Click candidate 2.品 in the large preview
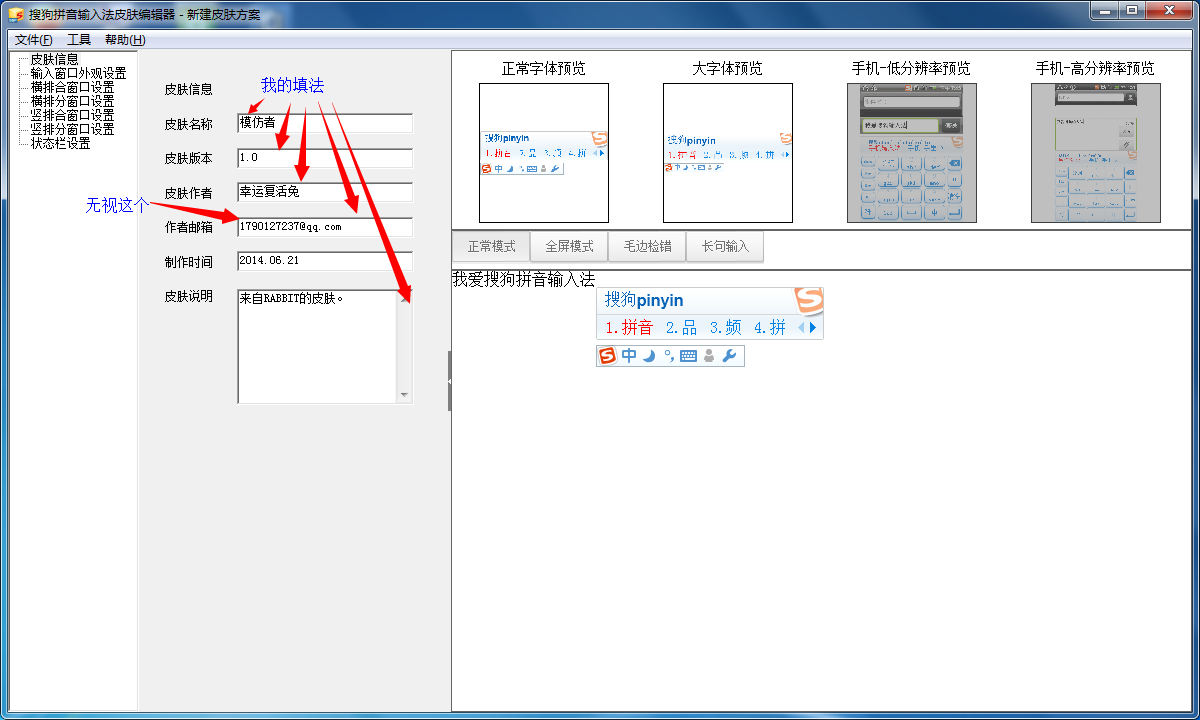Screen dimensions: 1200x720 click(x=682, y=327)
